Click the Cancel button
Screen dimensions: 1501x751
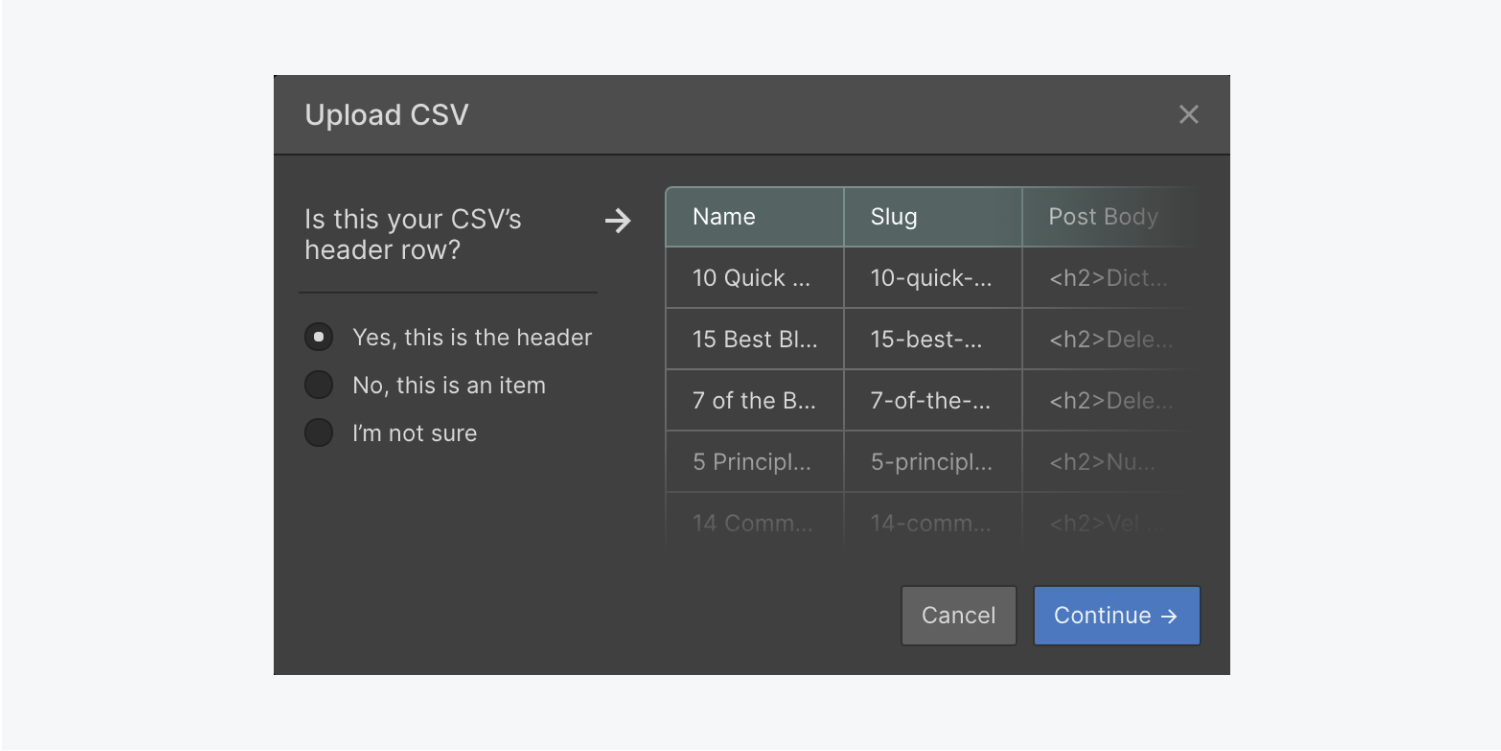[x=958, y=616]
